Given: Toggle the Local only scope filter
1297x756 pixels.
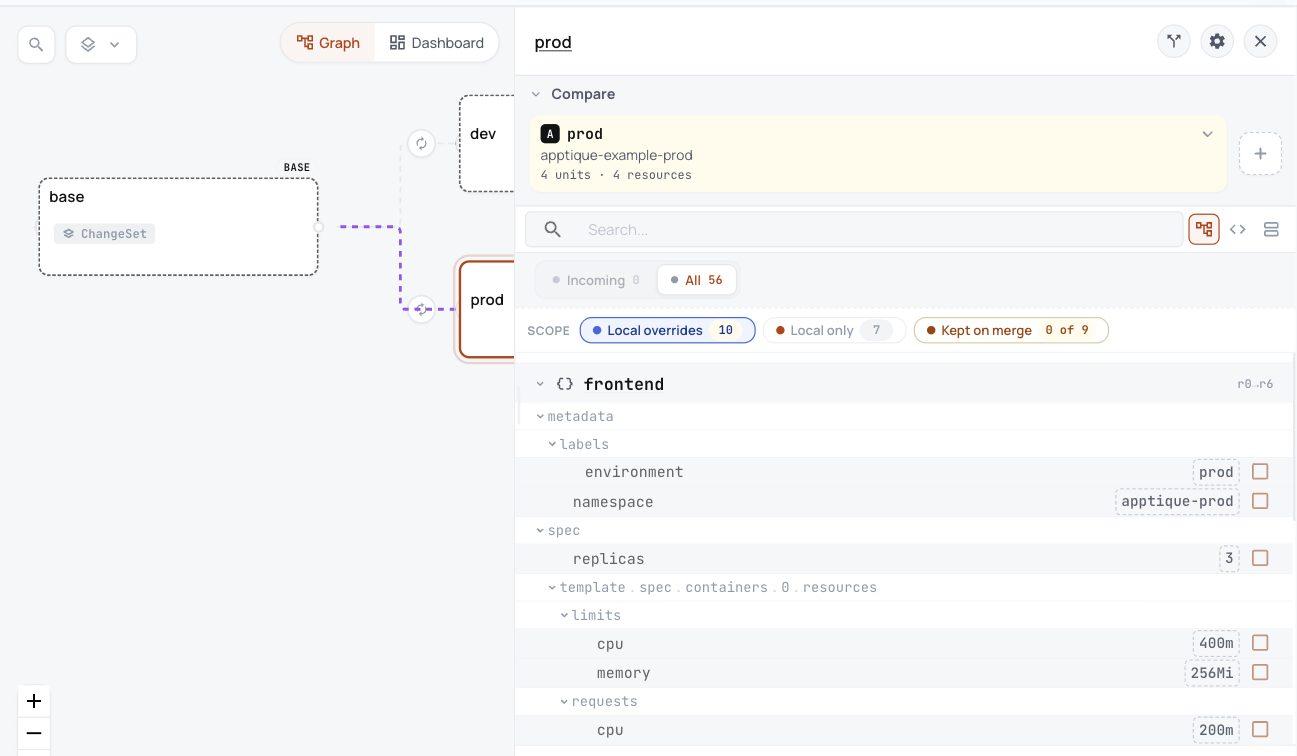Looking at the screenshot, I should (x=834, y=330).
